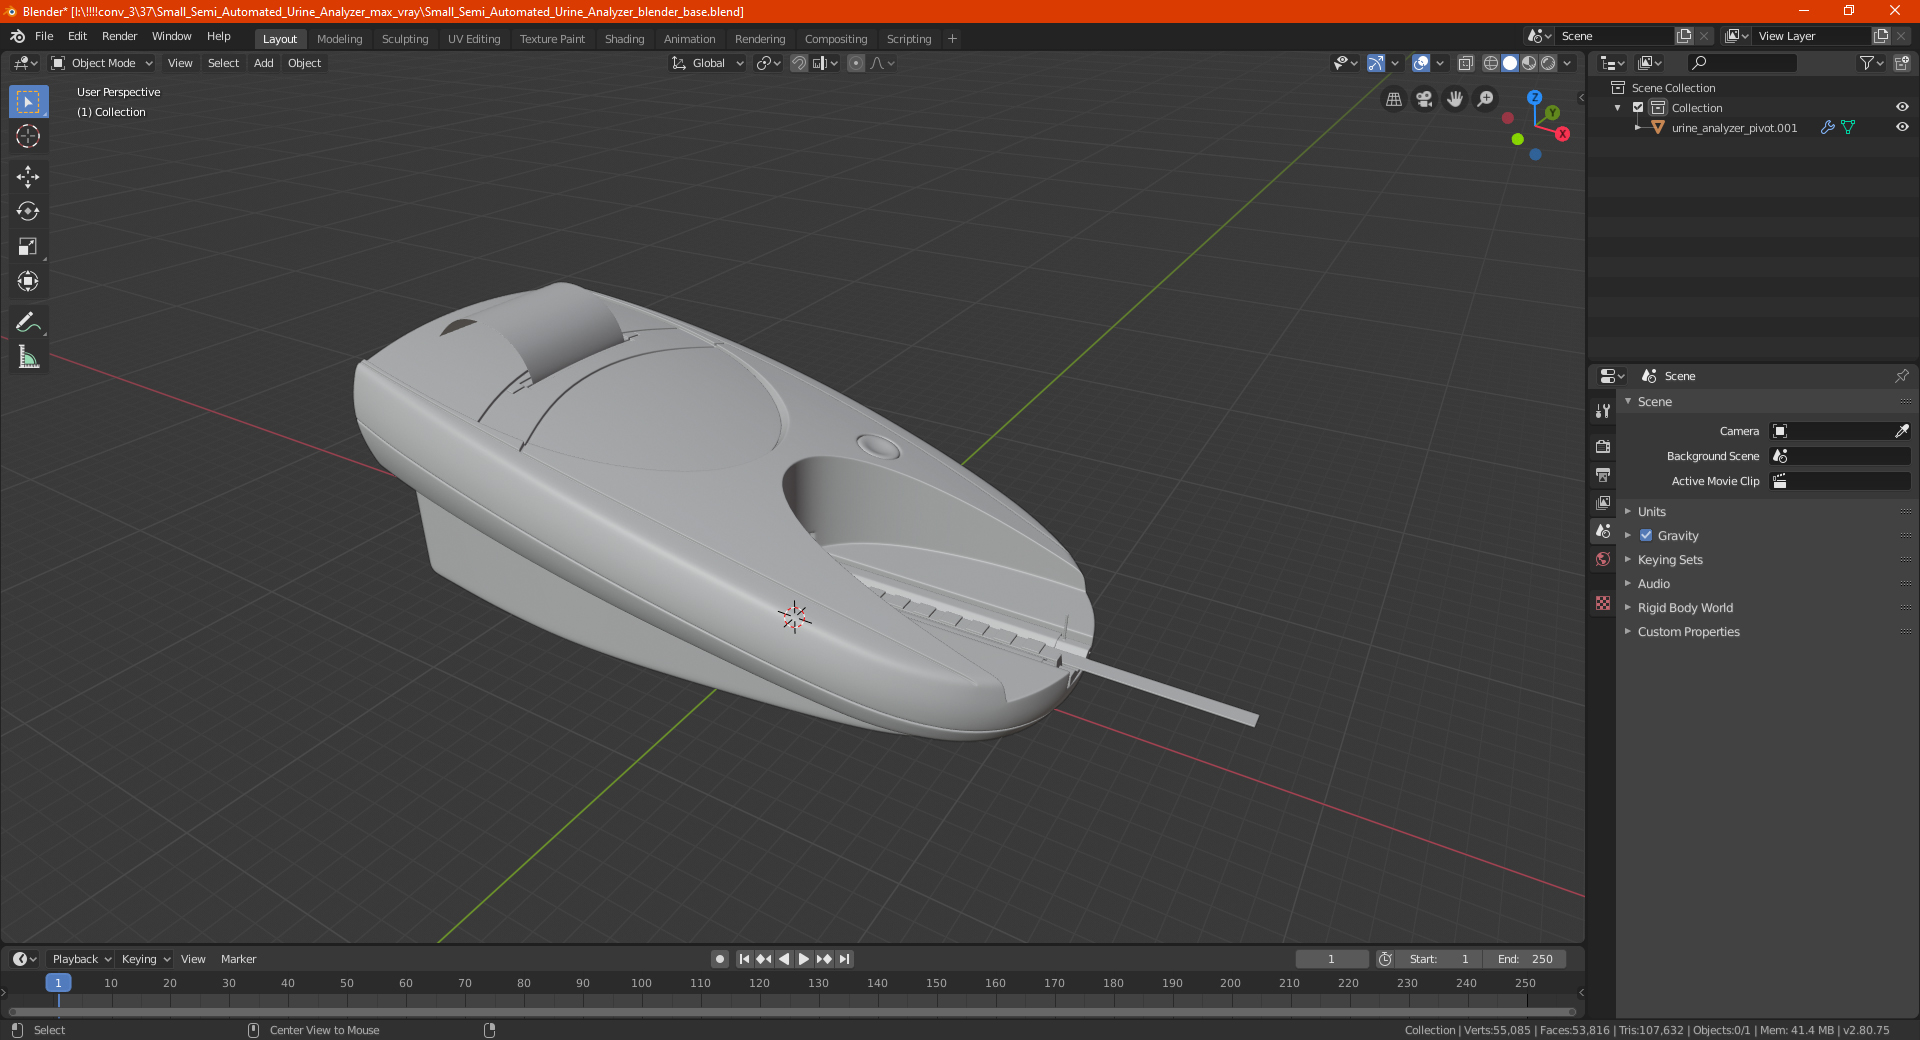Screen dimensions: 1920x1040
Task: Switch to Sculpting workspace tab
Action: pyautogui.click(x=405, y=39)
